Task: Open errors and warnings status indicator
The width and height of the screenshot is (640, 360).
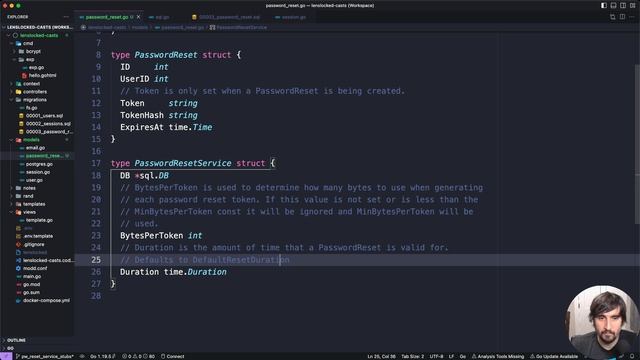Action: (139, 356)
